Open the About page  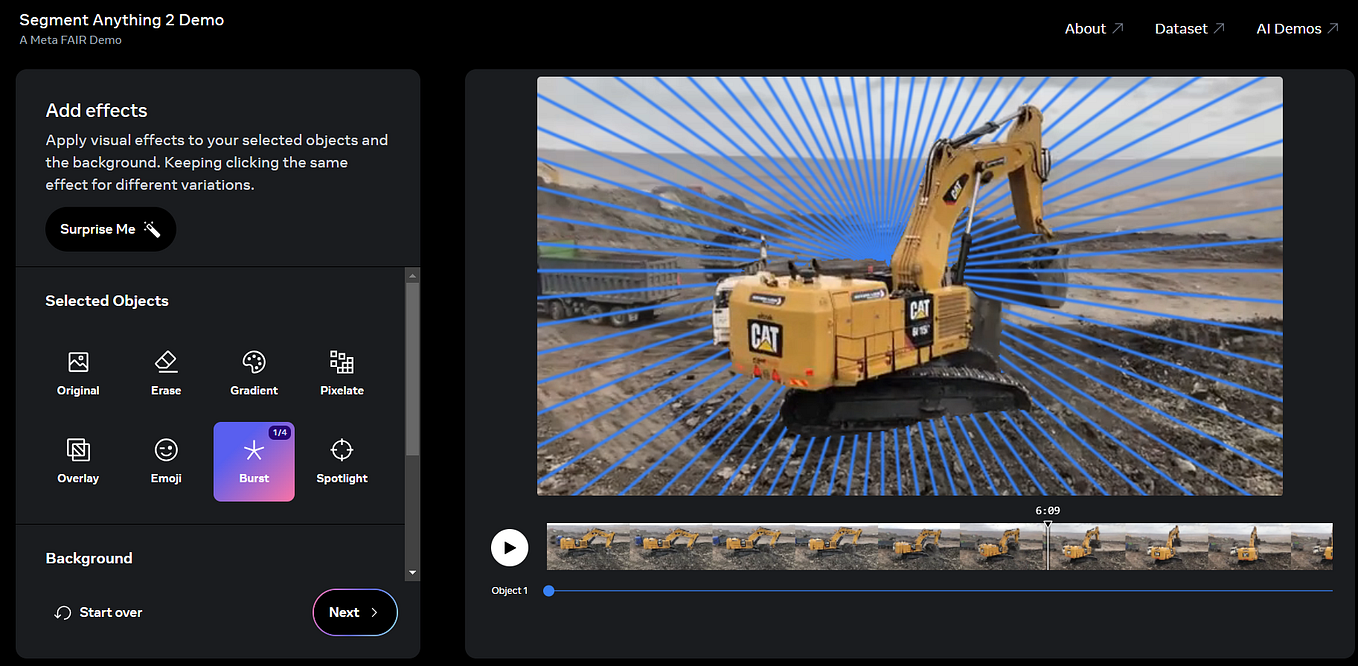(x=1093, y=28)
